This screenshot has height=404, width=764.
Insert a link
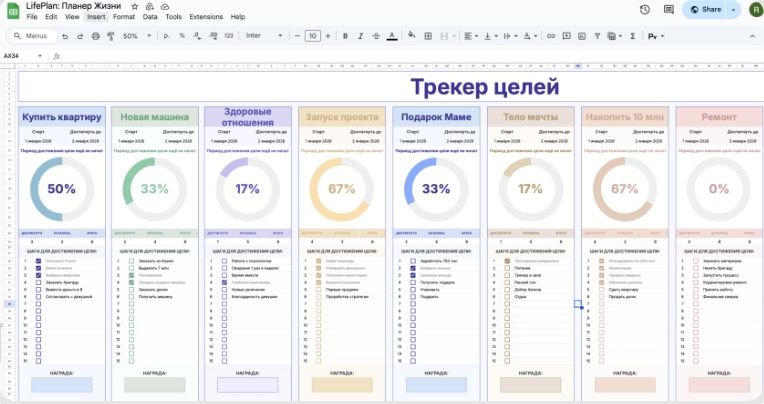point(551,36)
